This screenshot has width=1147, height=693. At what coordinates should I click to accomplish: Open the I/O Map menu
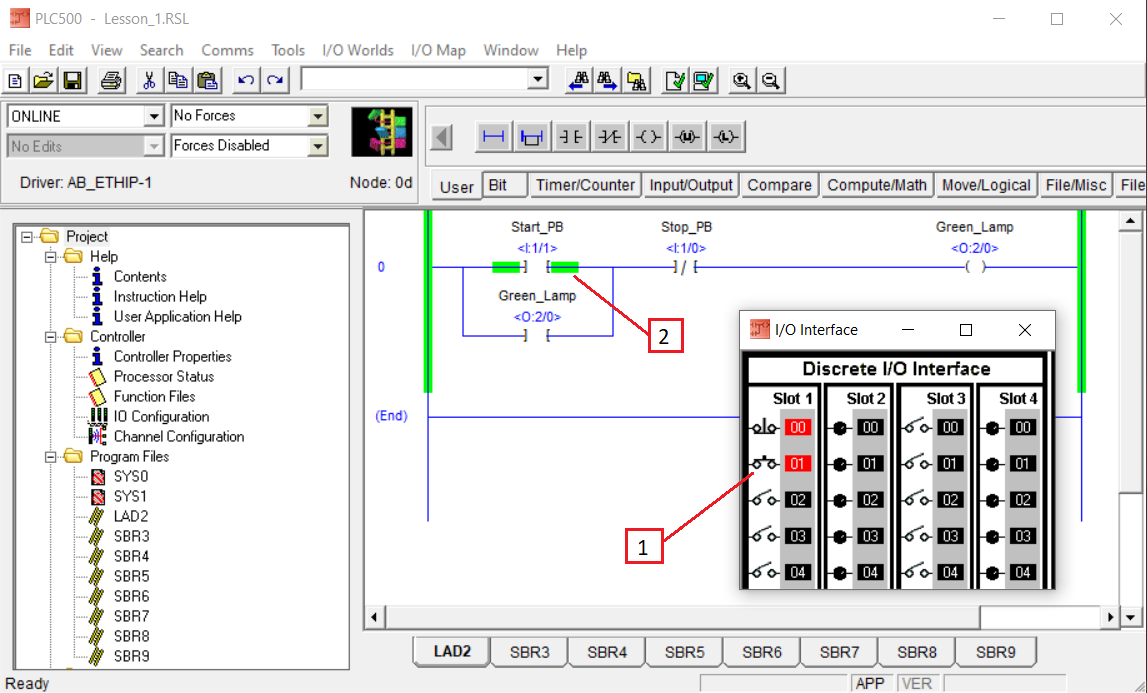pyautogui.click(x=438, y=50)
